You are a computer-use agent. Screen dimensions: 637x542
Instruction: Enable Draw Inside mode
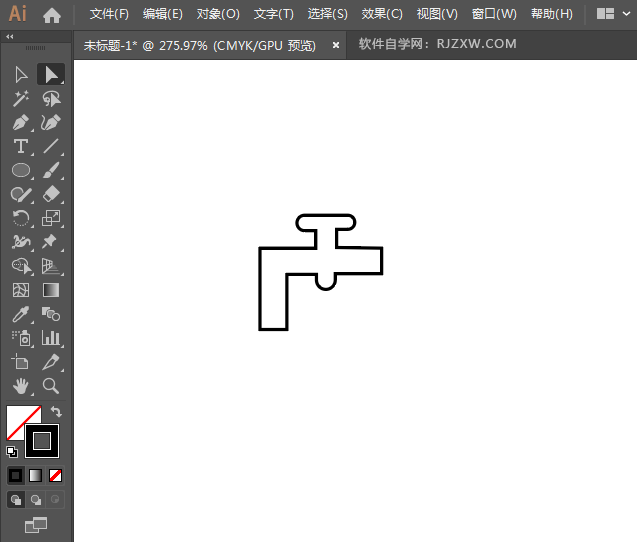[x=55, y=499]
